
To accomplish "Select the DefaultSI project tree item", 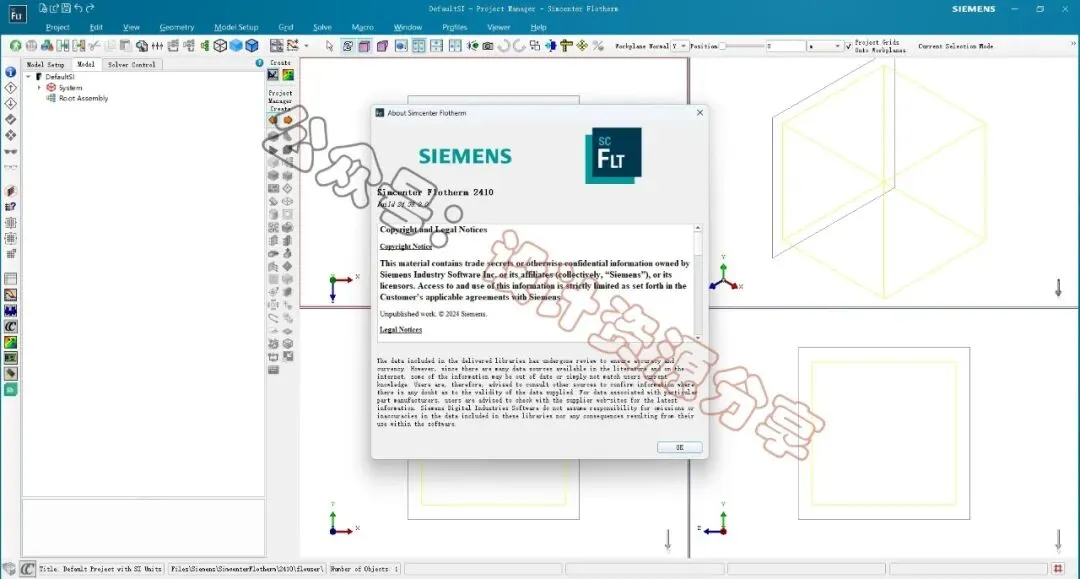I will coord(60,76).
